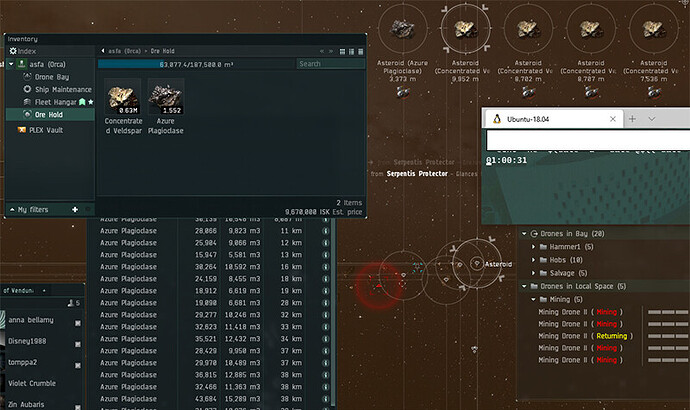Viewport: 690px width, 410px height.
Task: Click the status tag icon beside Disney1988
Action: click(x=78, y=344)
